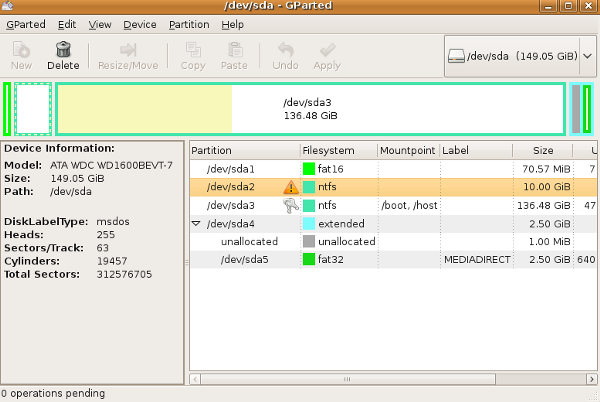600x402 pixels.
Task: Click the New partition toolbar icon
Action: 21,50
